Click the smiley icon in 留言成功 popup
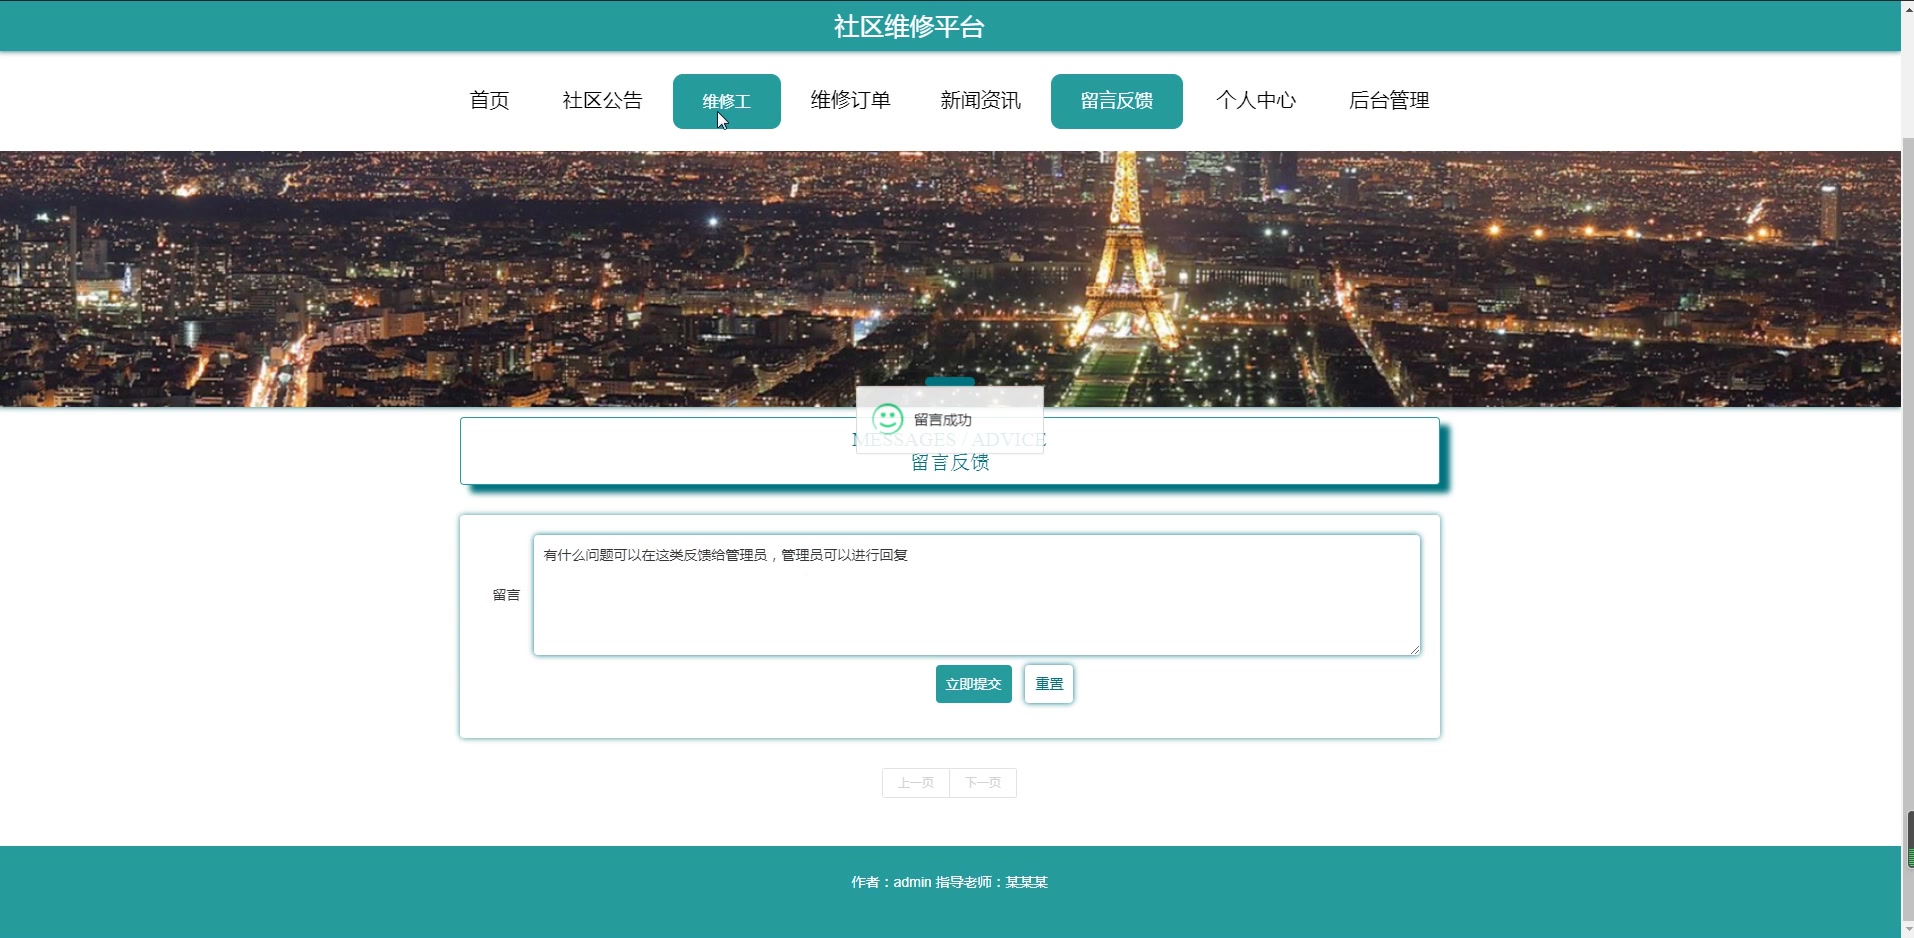1914x938 pixels. (888, 419)
